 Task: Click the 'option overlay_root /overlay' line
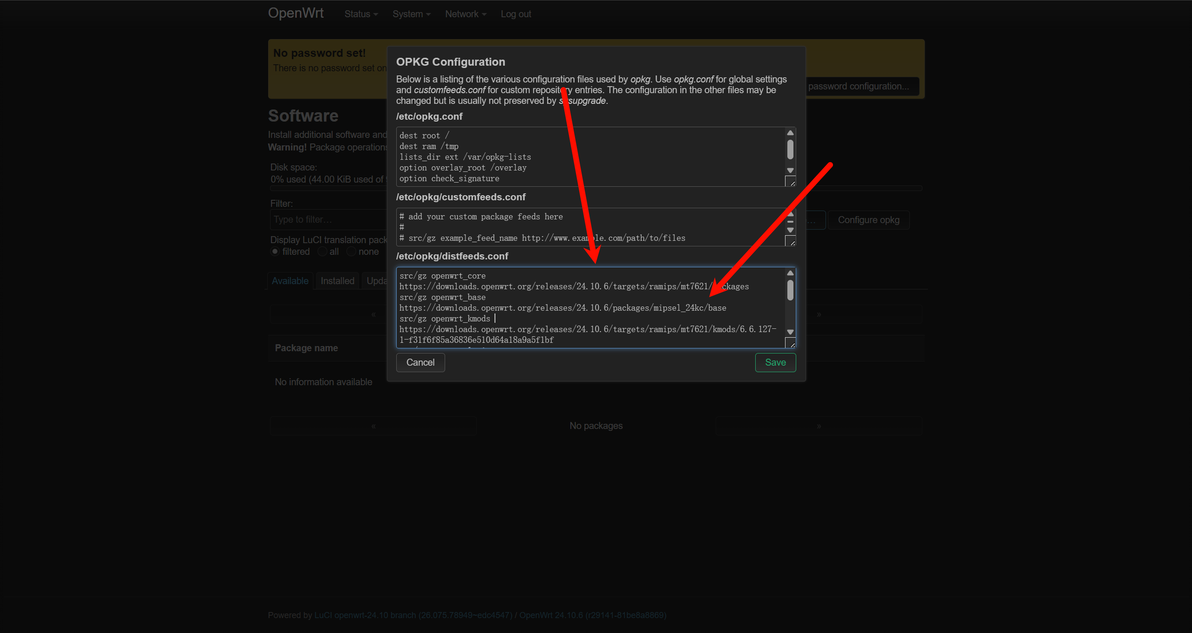coord(463,168)
